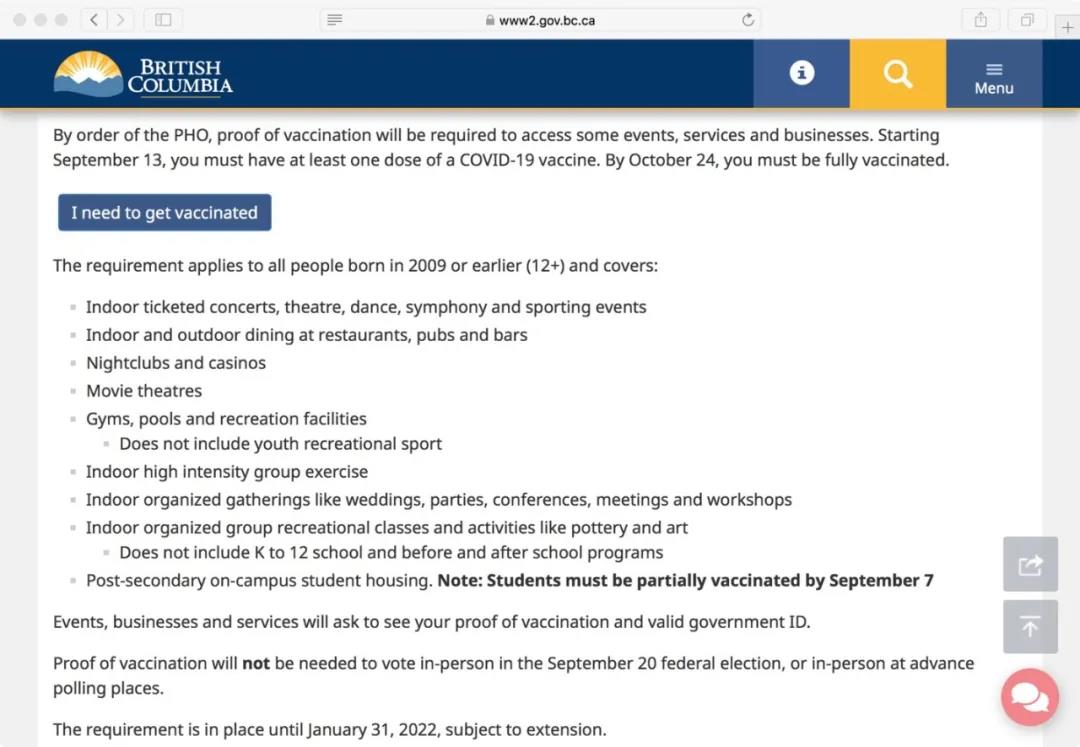This screenshot has width=1080, height=747.
Task: Open the site Menu from the header
Action: click(993, 73)
